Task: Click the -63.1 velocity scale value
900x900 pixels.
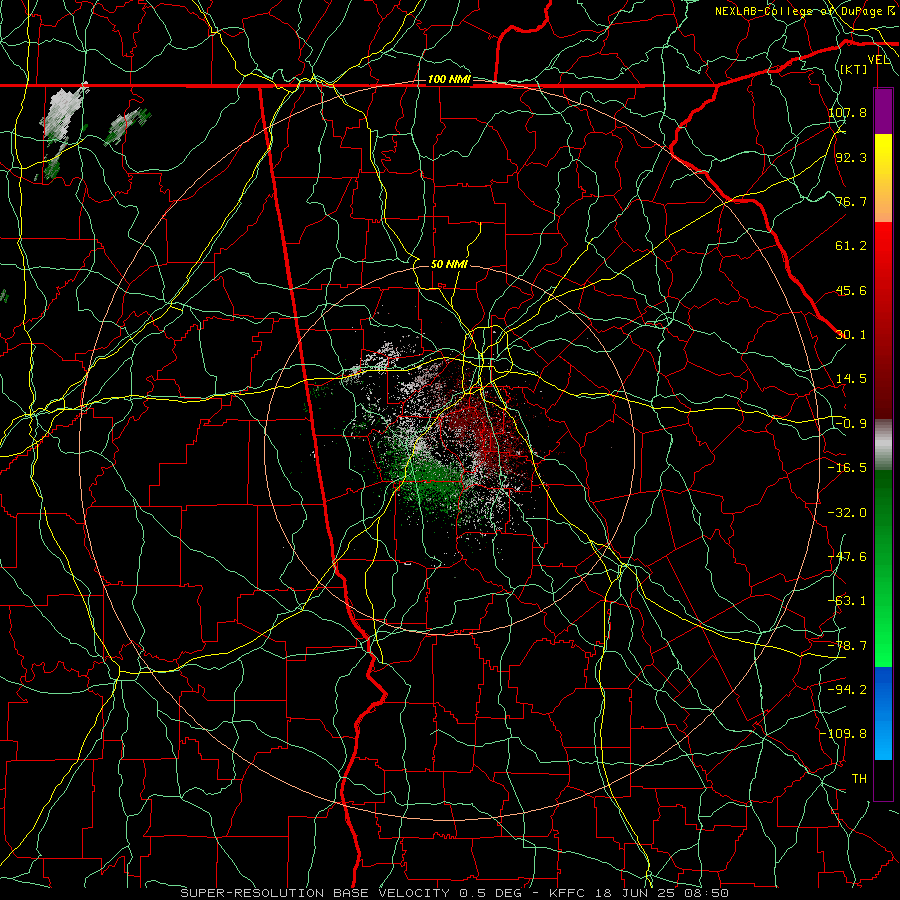Action: click(847, 601)
